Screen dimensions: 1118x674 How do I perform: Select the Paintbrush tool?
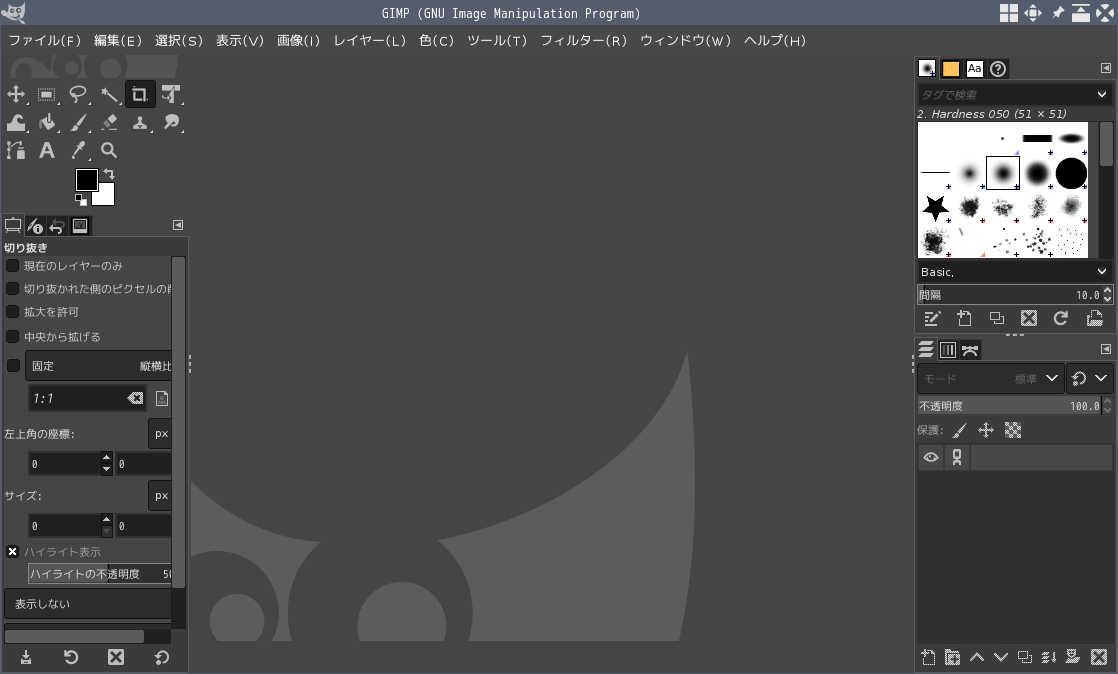pos(78,123)
